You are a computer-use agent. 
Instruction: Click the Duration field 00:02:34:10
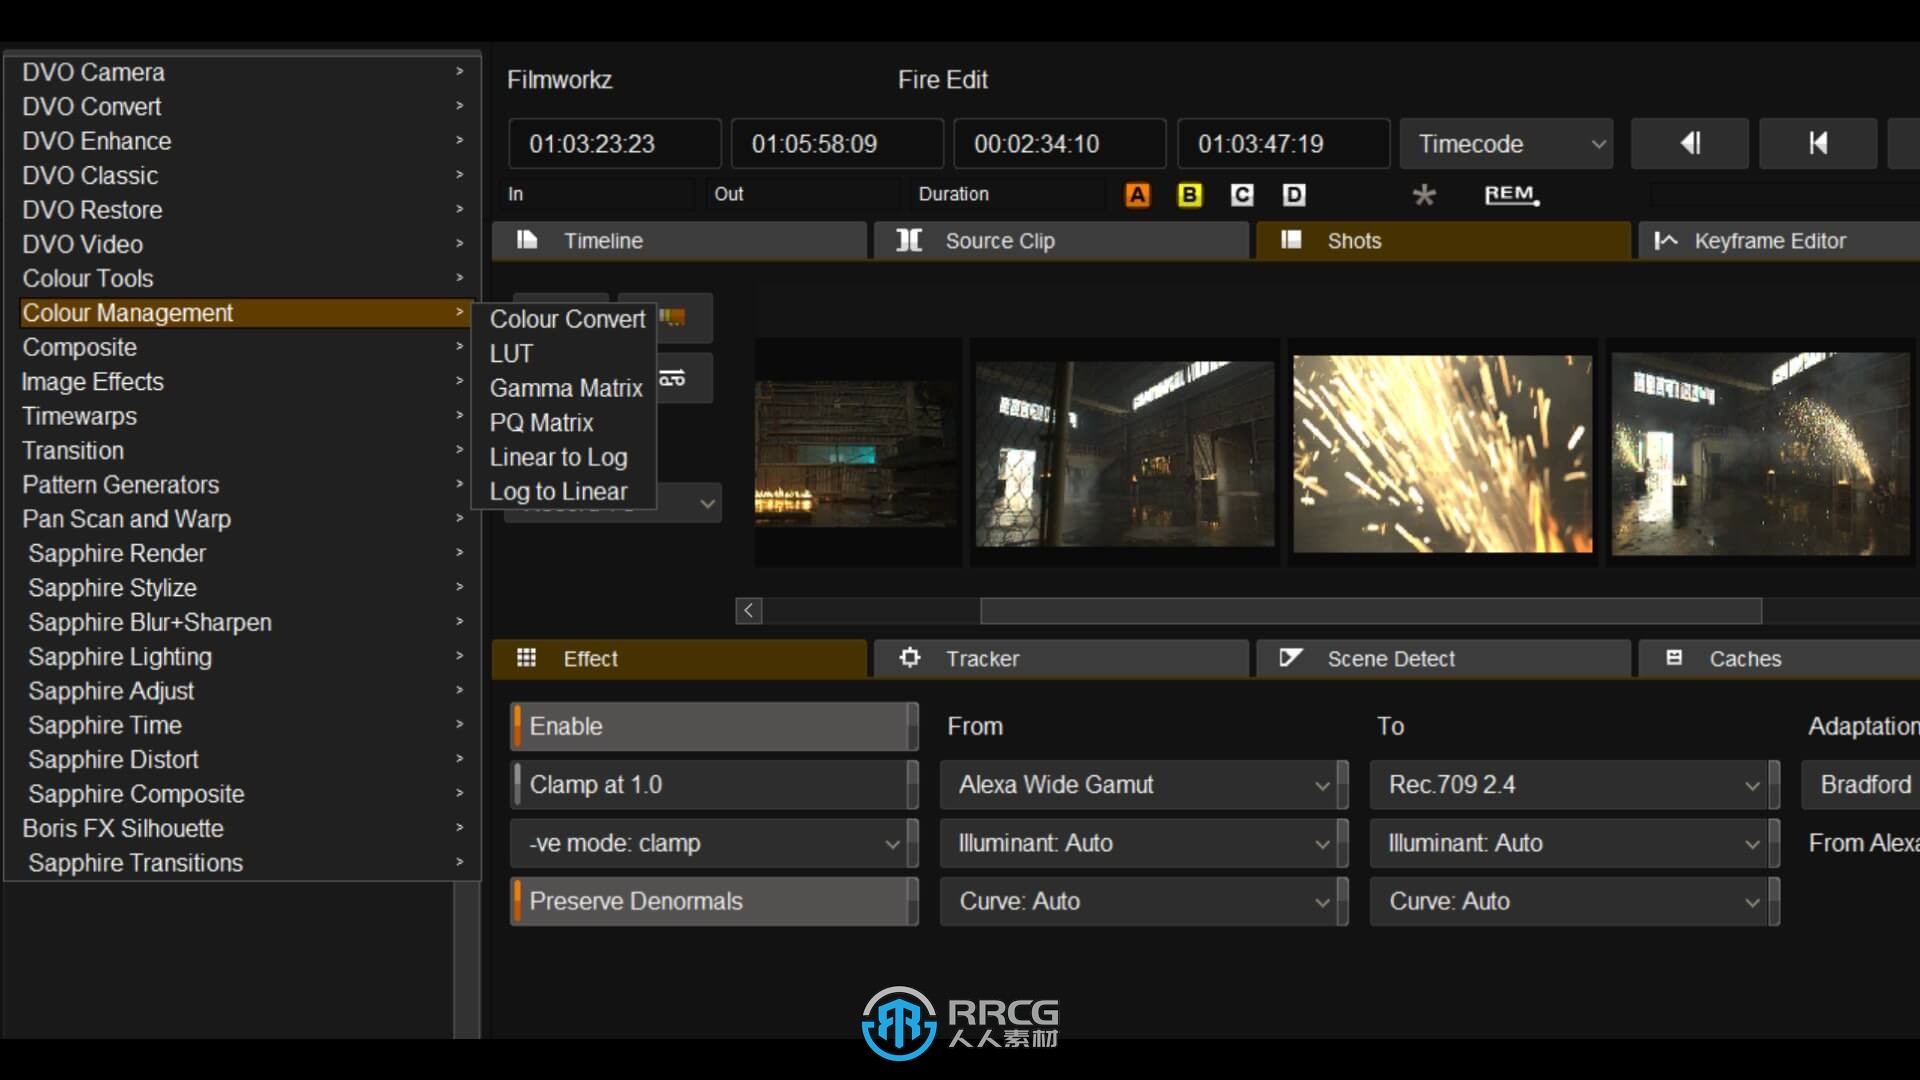(1059, 144)
